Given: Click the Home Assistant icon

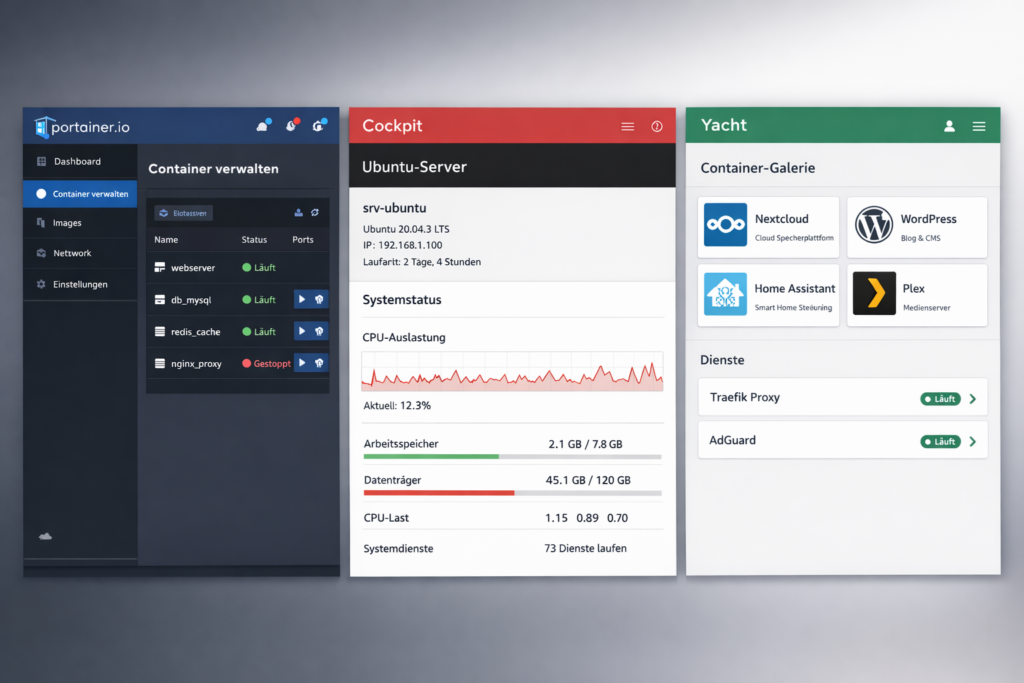Looking at the screenshot, I should [x=725, y=295].
